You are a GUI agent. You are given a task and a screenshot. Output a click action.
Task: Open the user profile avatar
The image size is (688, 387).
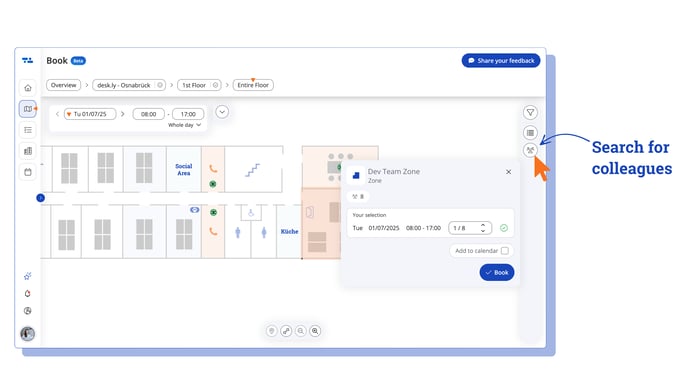click(28, 334)
